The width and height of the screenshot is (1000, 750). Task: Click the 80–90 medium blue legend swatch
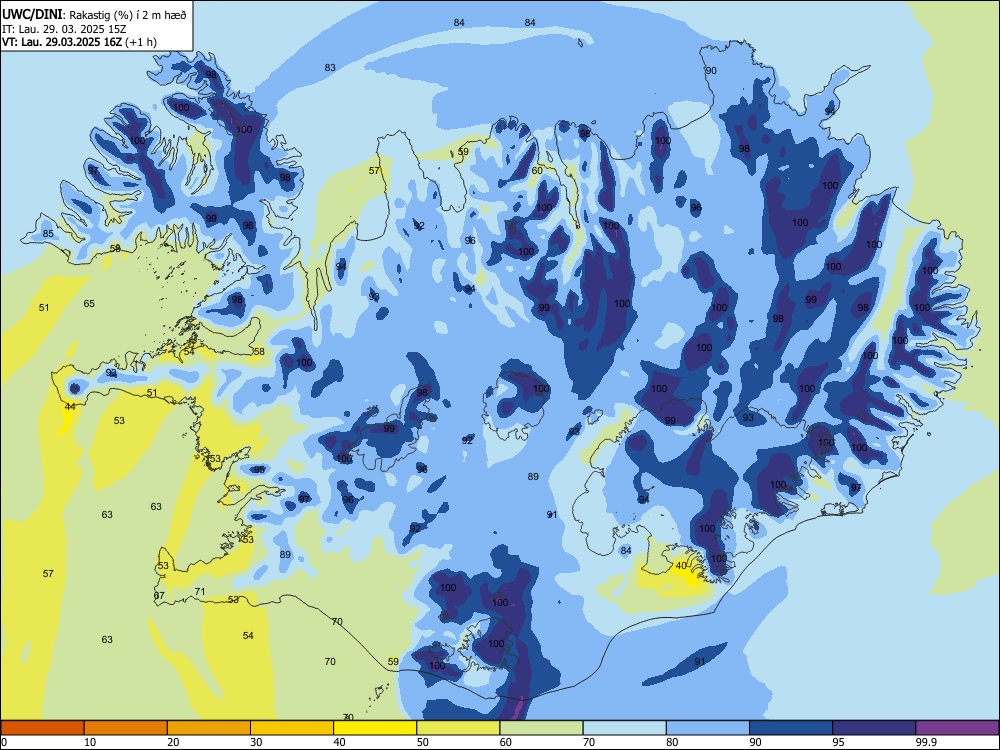click(708, 728)
